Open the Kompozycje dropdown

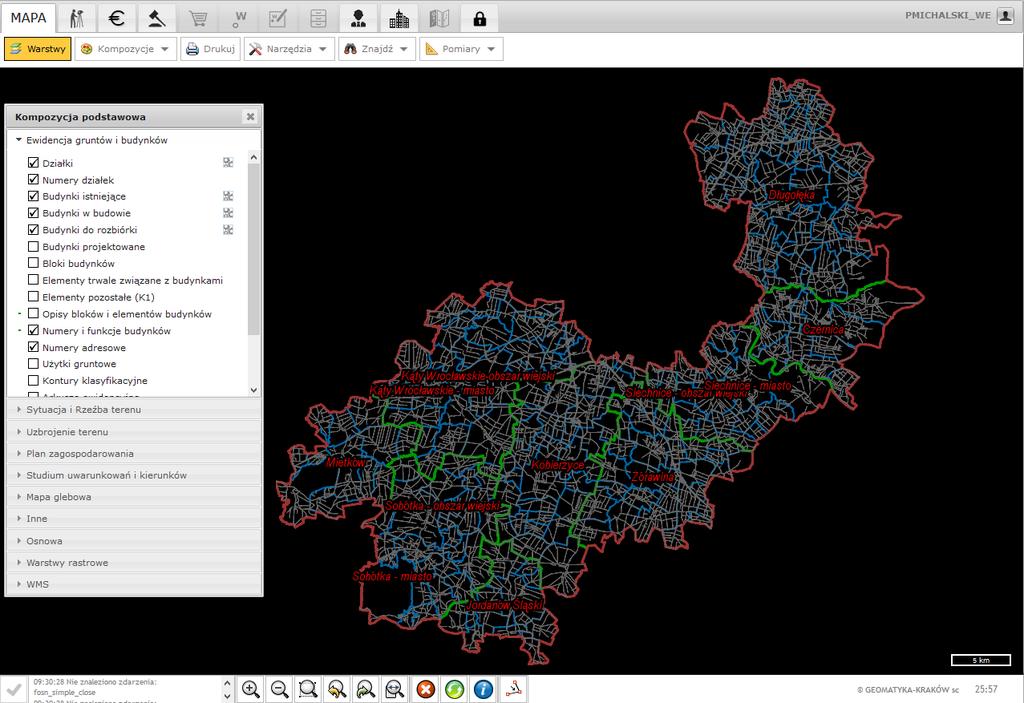pos(125,49)
